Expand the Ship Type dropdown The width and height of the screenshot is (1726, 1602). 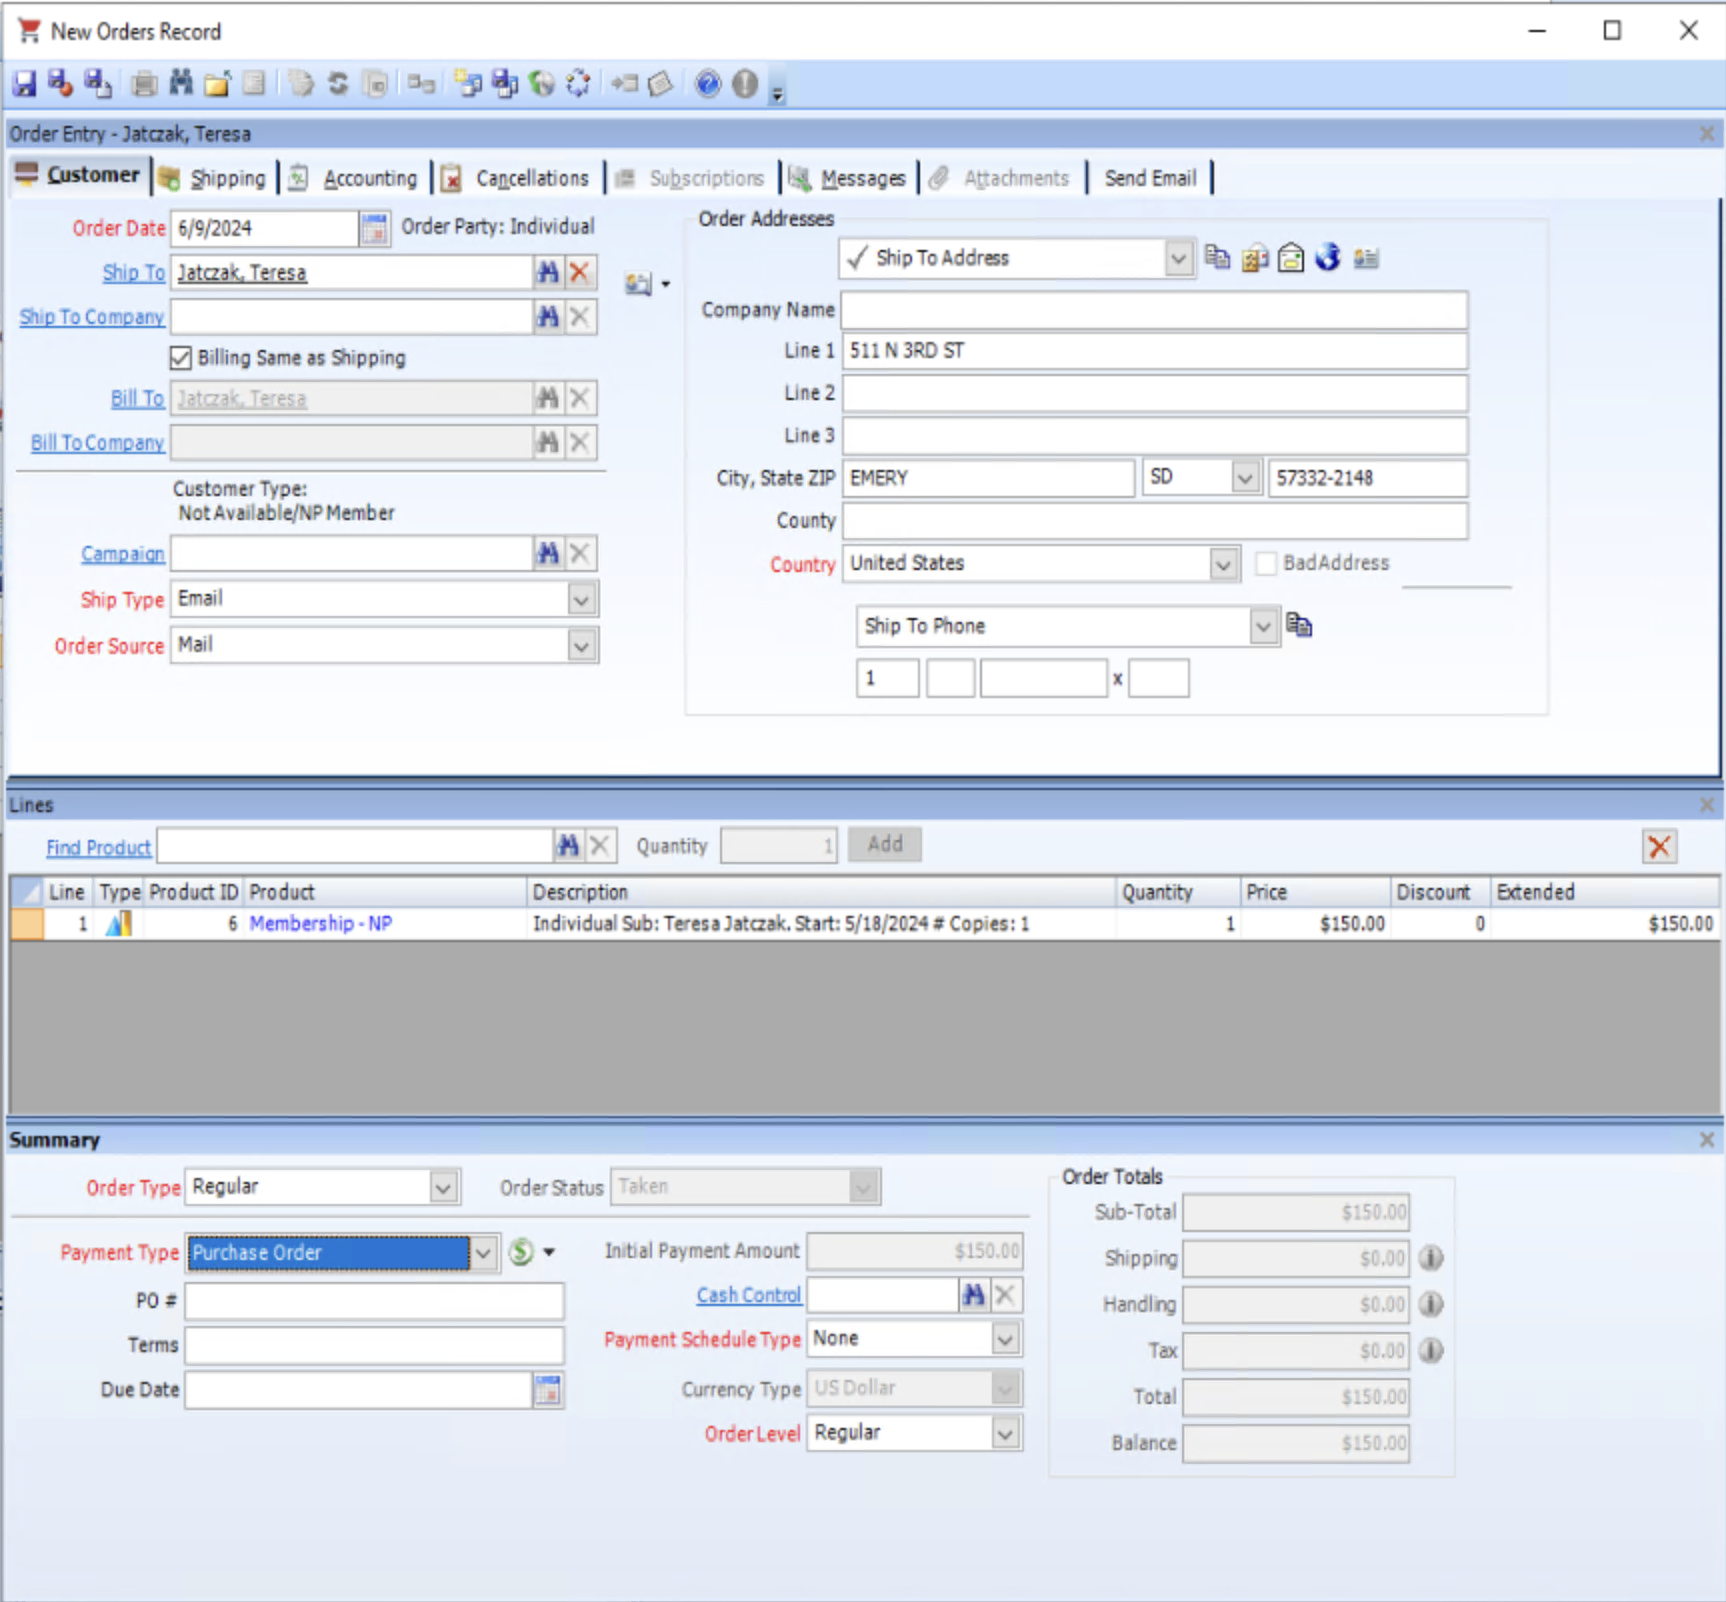tap(581, 600)
